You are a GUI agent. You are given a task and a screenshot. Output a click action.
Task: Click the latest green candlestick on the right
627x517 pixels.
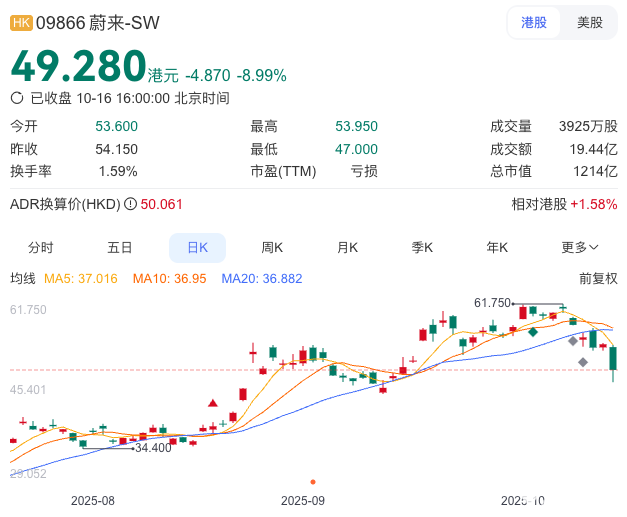(613, 359)
